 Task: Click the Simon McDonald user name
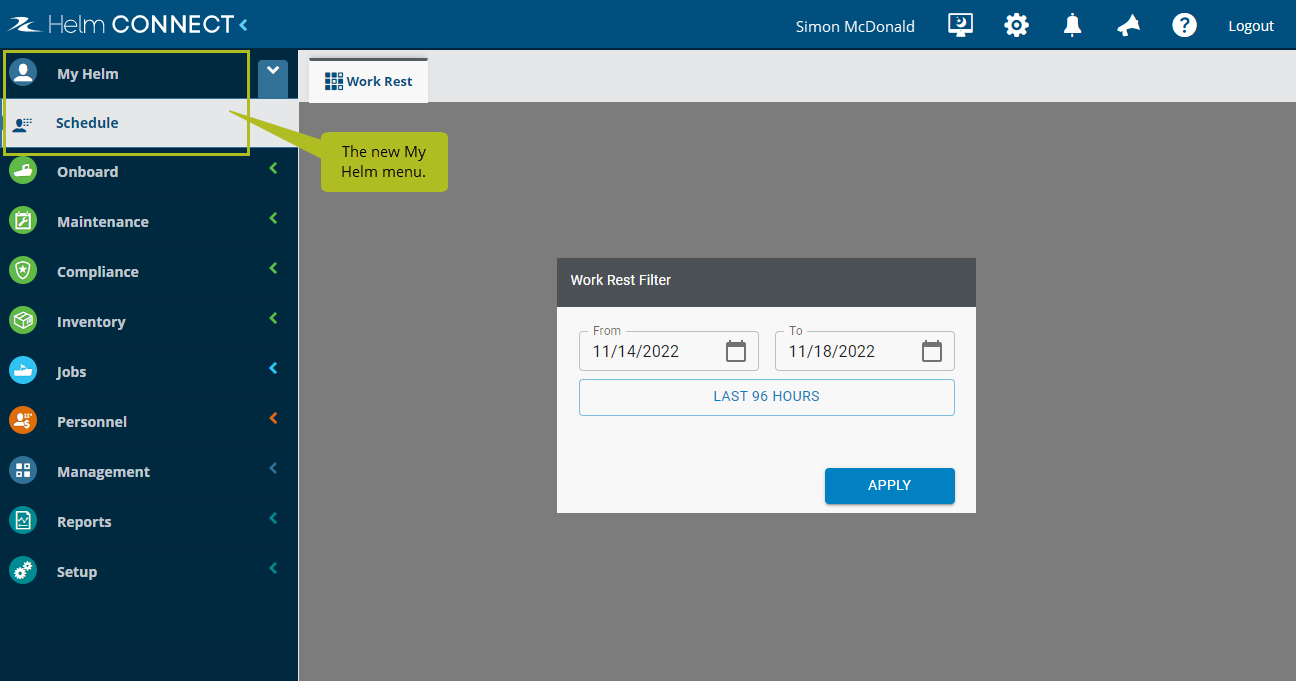click(x=855, y=26)
